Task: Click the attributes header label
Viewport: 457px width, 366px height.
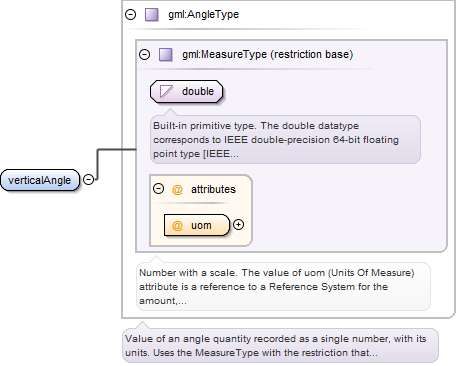Action: [213, 189]
